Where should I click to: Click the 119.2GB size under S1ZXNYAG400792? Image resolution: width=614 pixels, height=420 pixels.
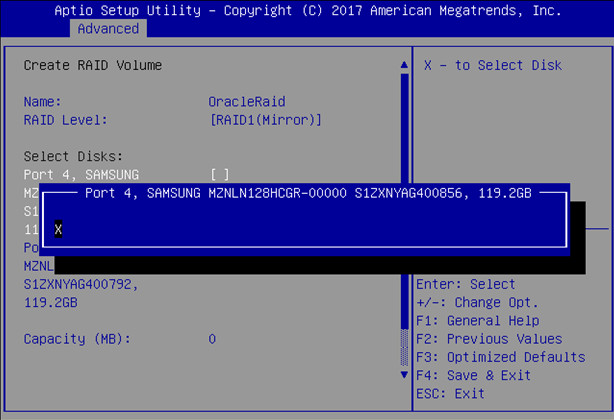click(x=51, y=303)
